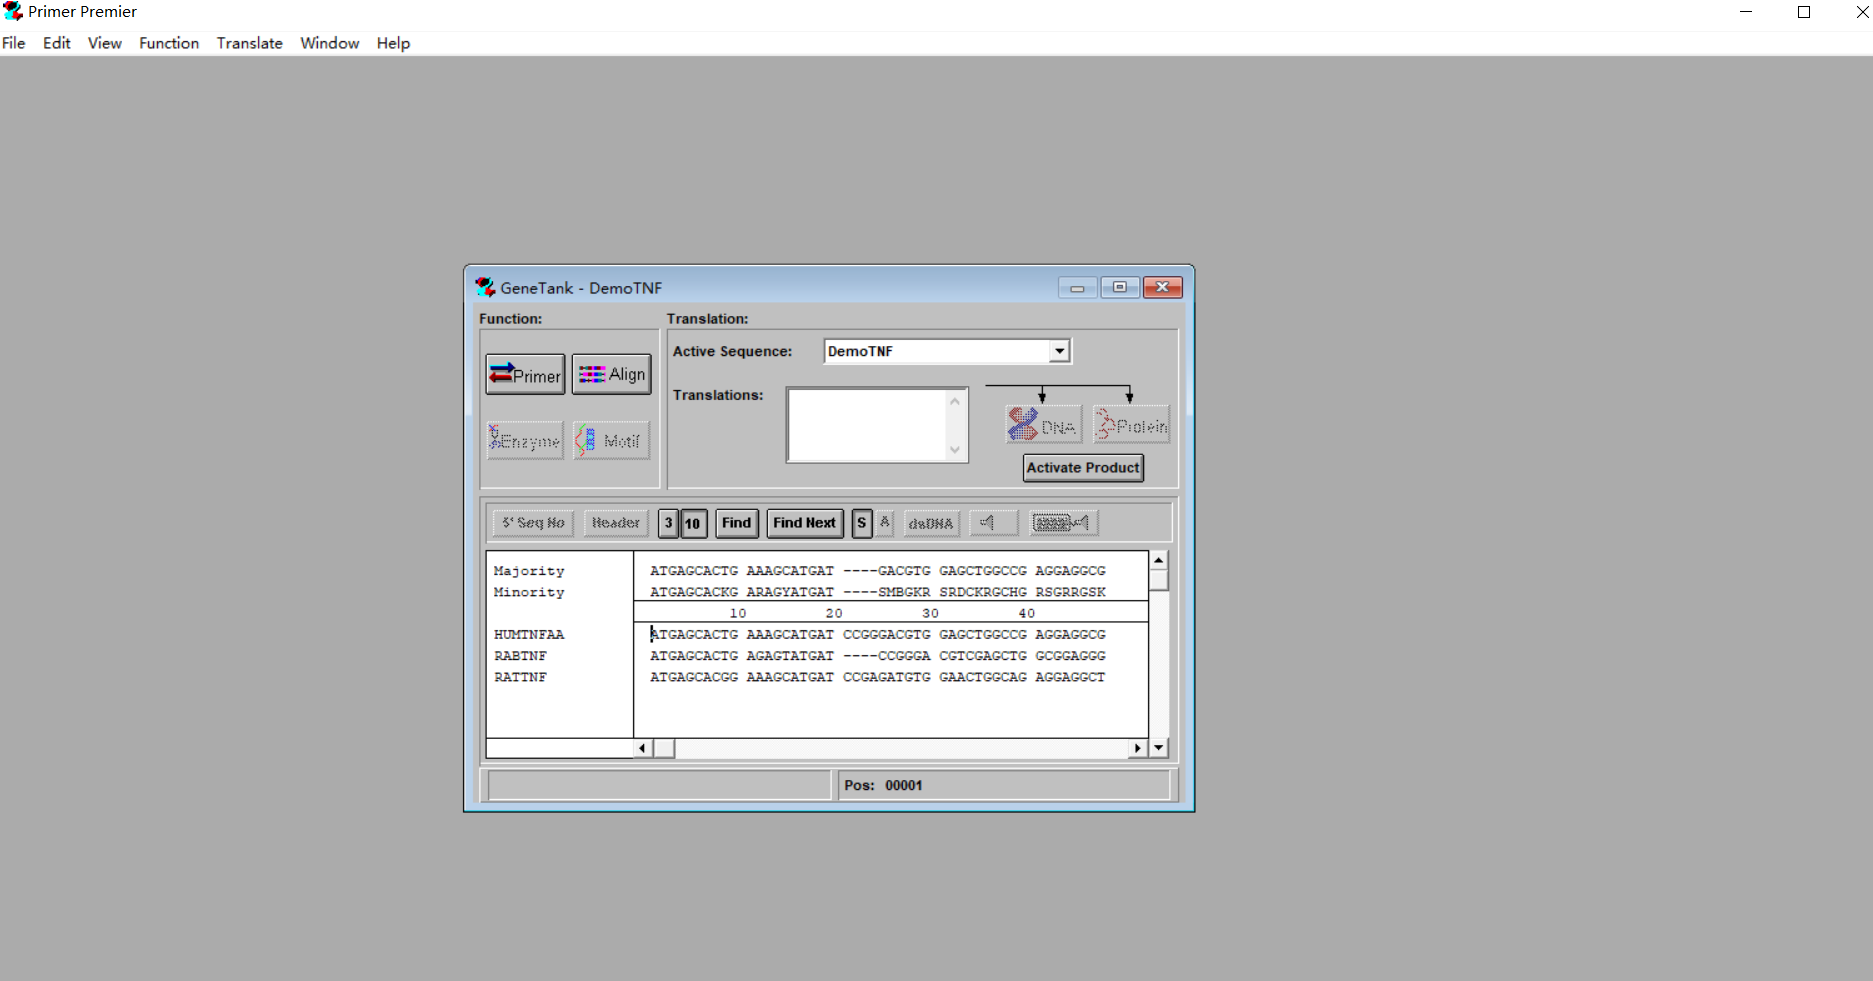Toggle the dsDNA display button
The image size is (1873, 981).
coord(931,523)
